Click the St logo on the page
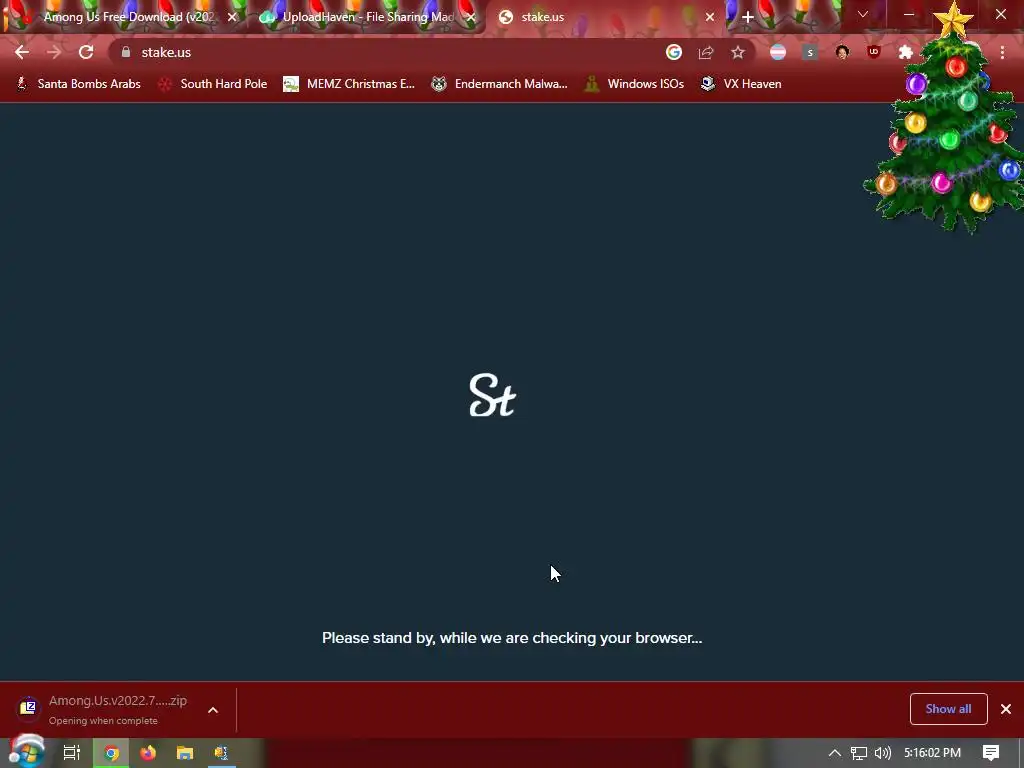 coord(492,395)
